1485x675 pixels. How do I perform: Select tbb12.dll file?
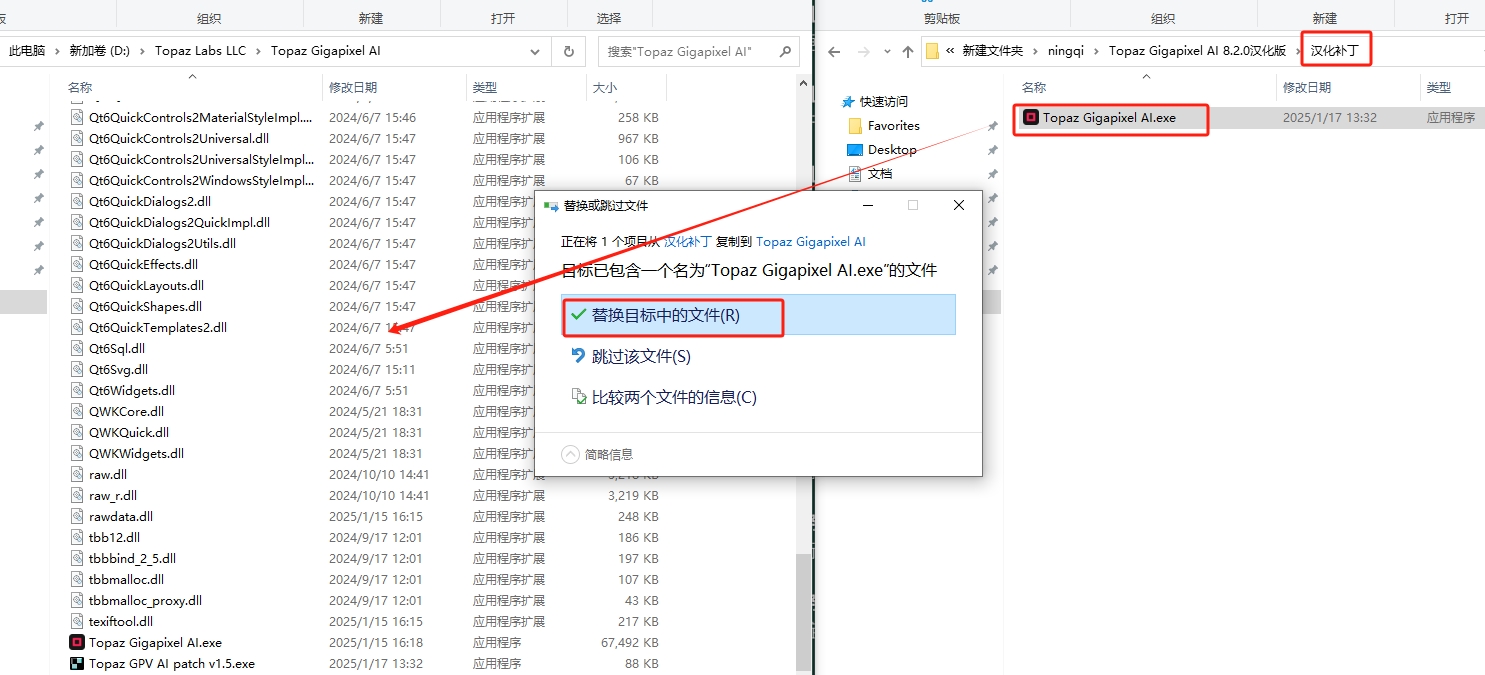click(114, 538)
